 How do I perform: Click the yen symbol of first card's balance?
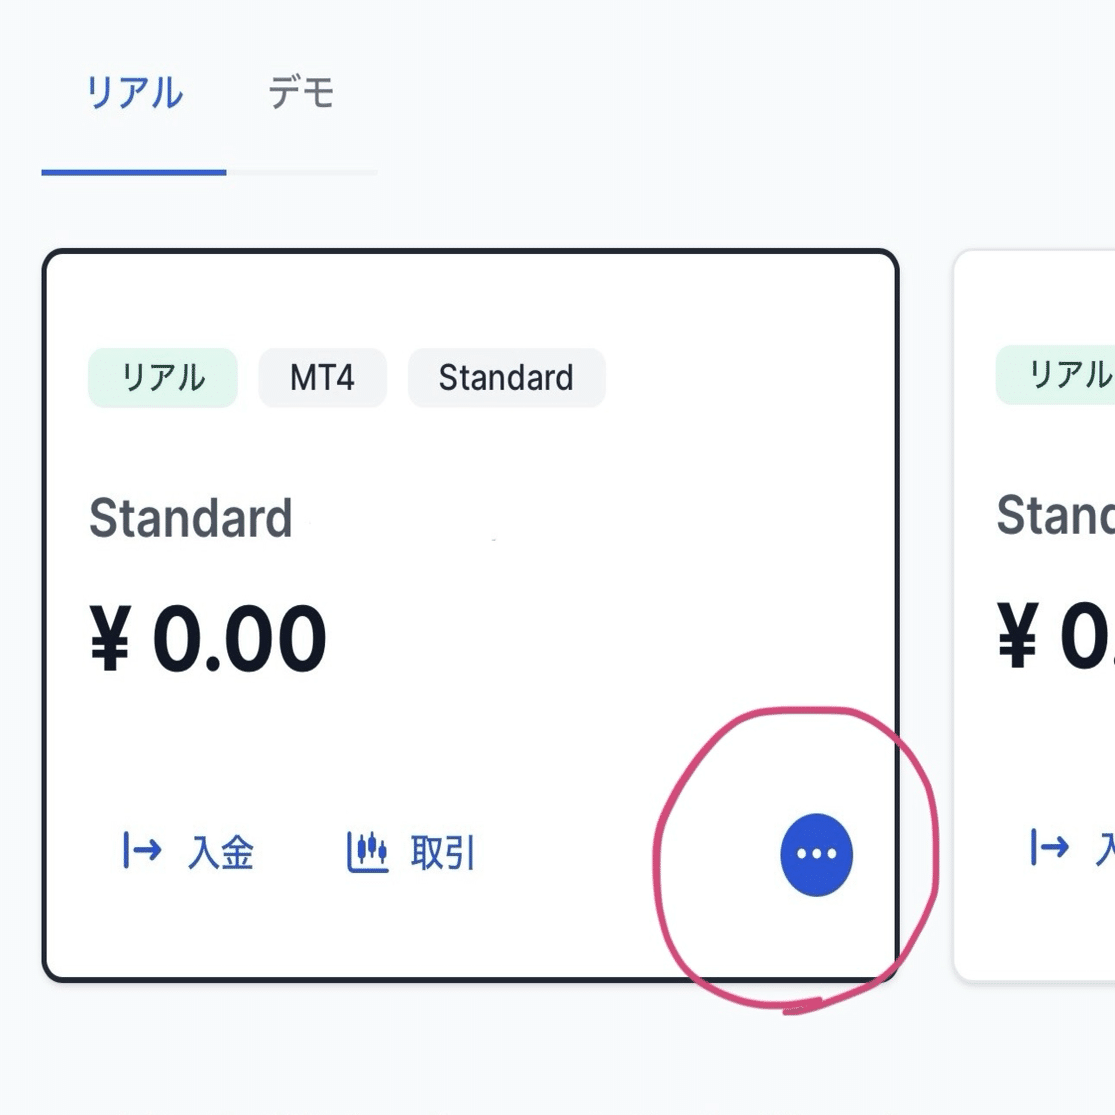point(110,640)
